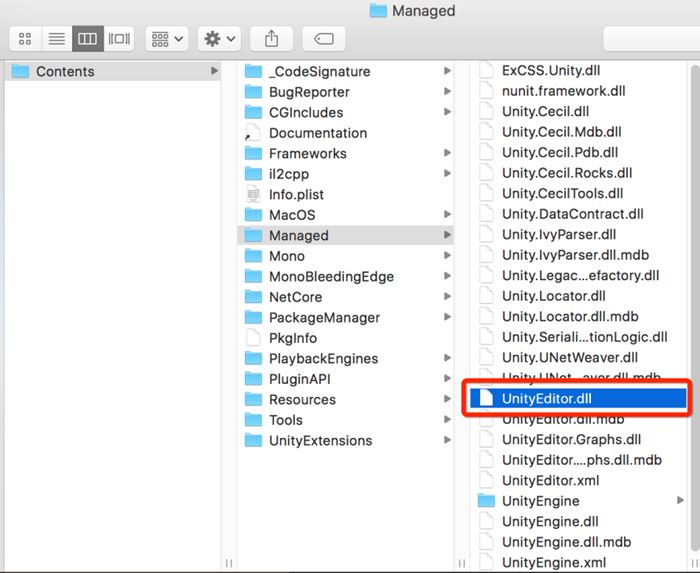Switch to list view in toolbar
700x573 pixels.
point(56,39)
